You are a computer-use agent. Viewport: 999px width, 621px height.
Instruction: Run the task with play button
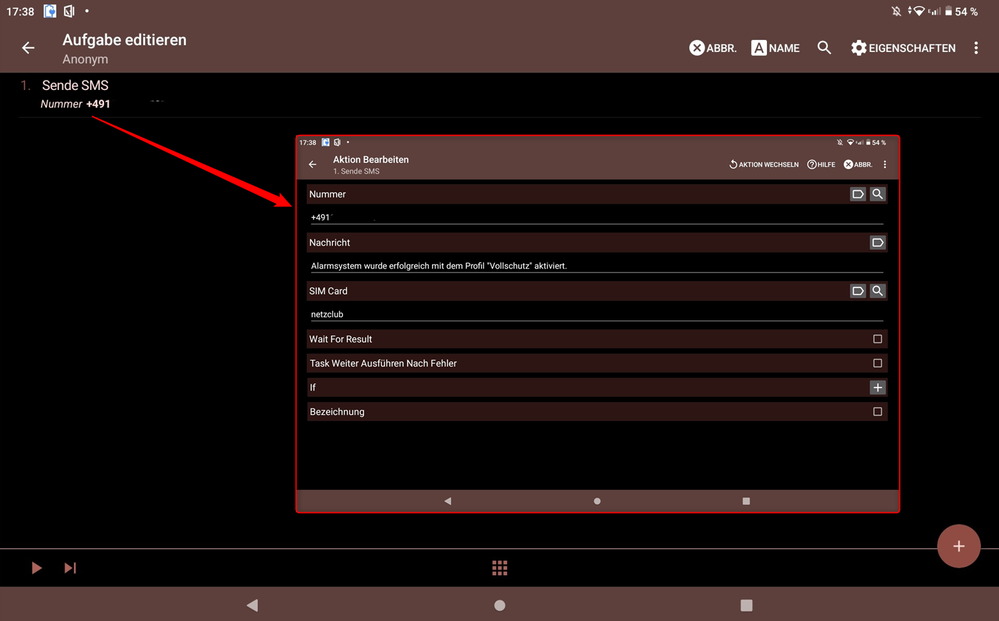point(37,568)
